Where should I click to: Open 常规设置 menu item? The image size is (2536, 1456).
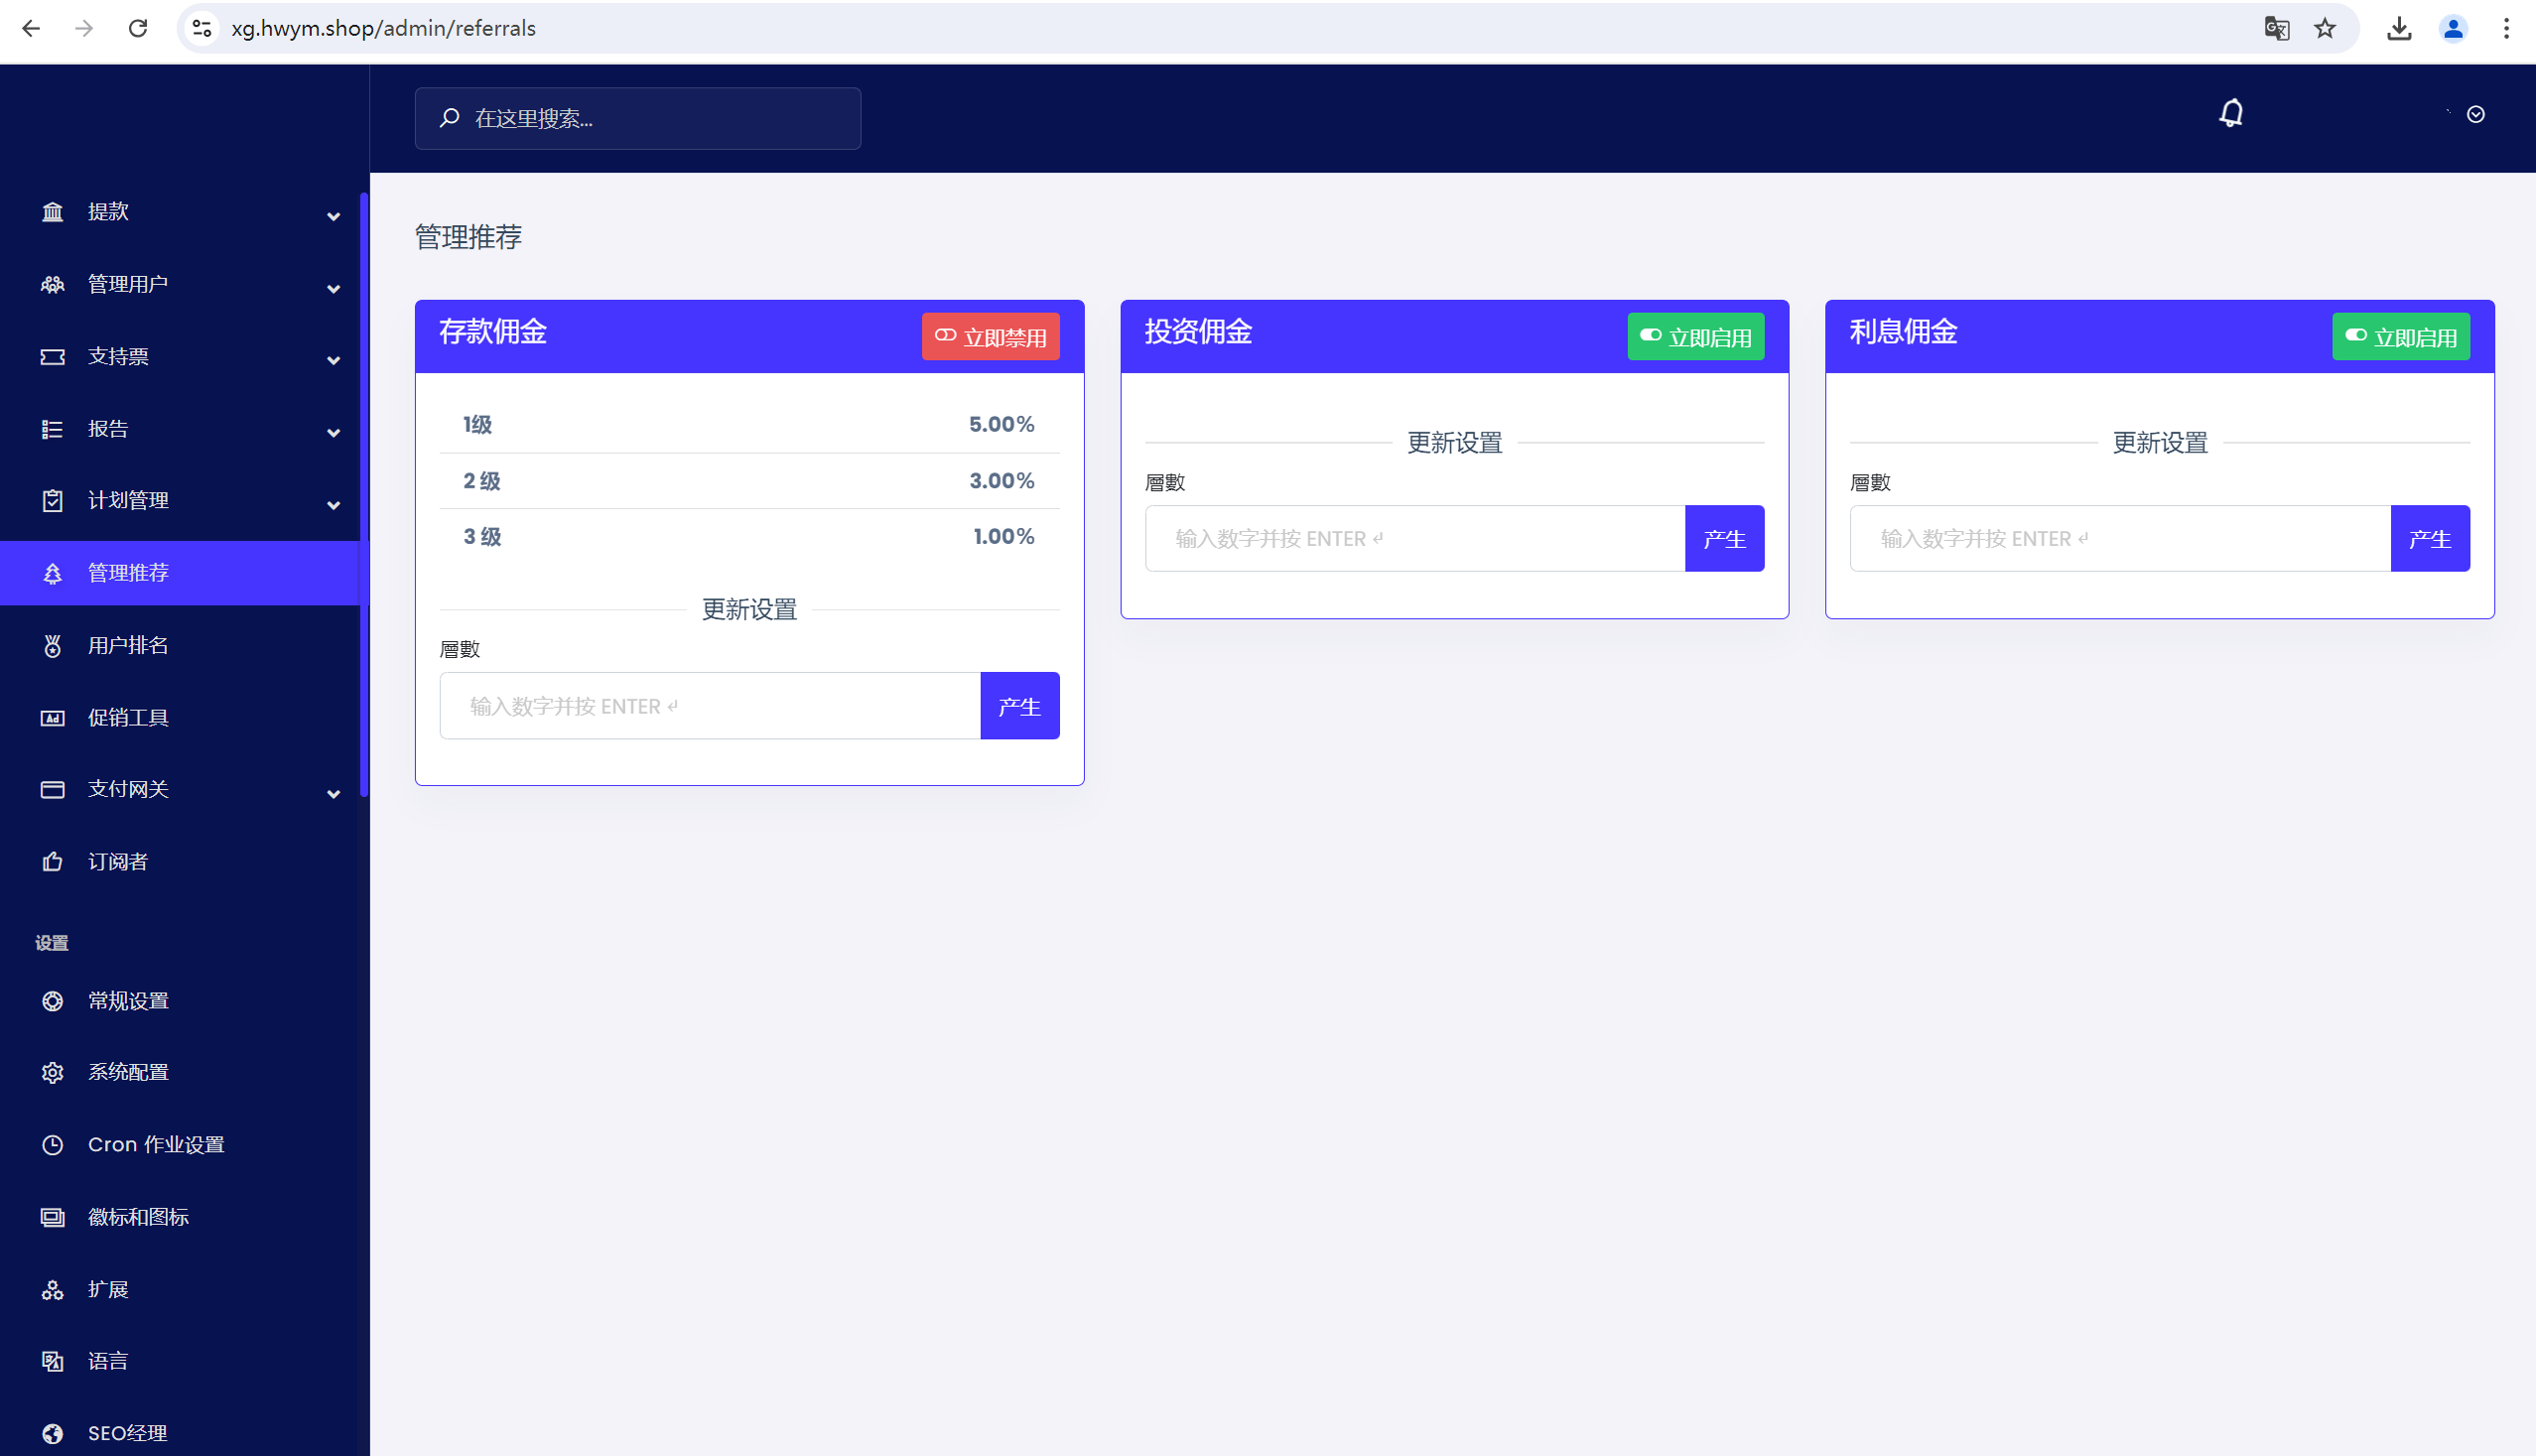point(180,1001)
